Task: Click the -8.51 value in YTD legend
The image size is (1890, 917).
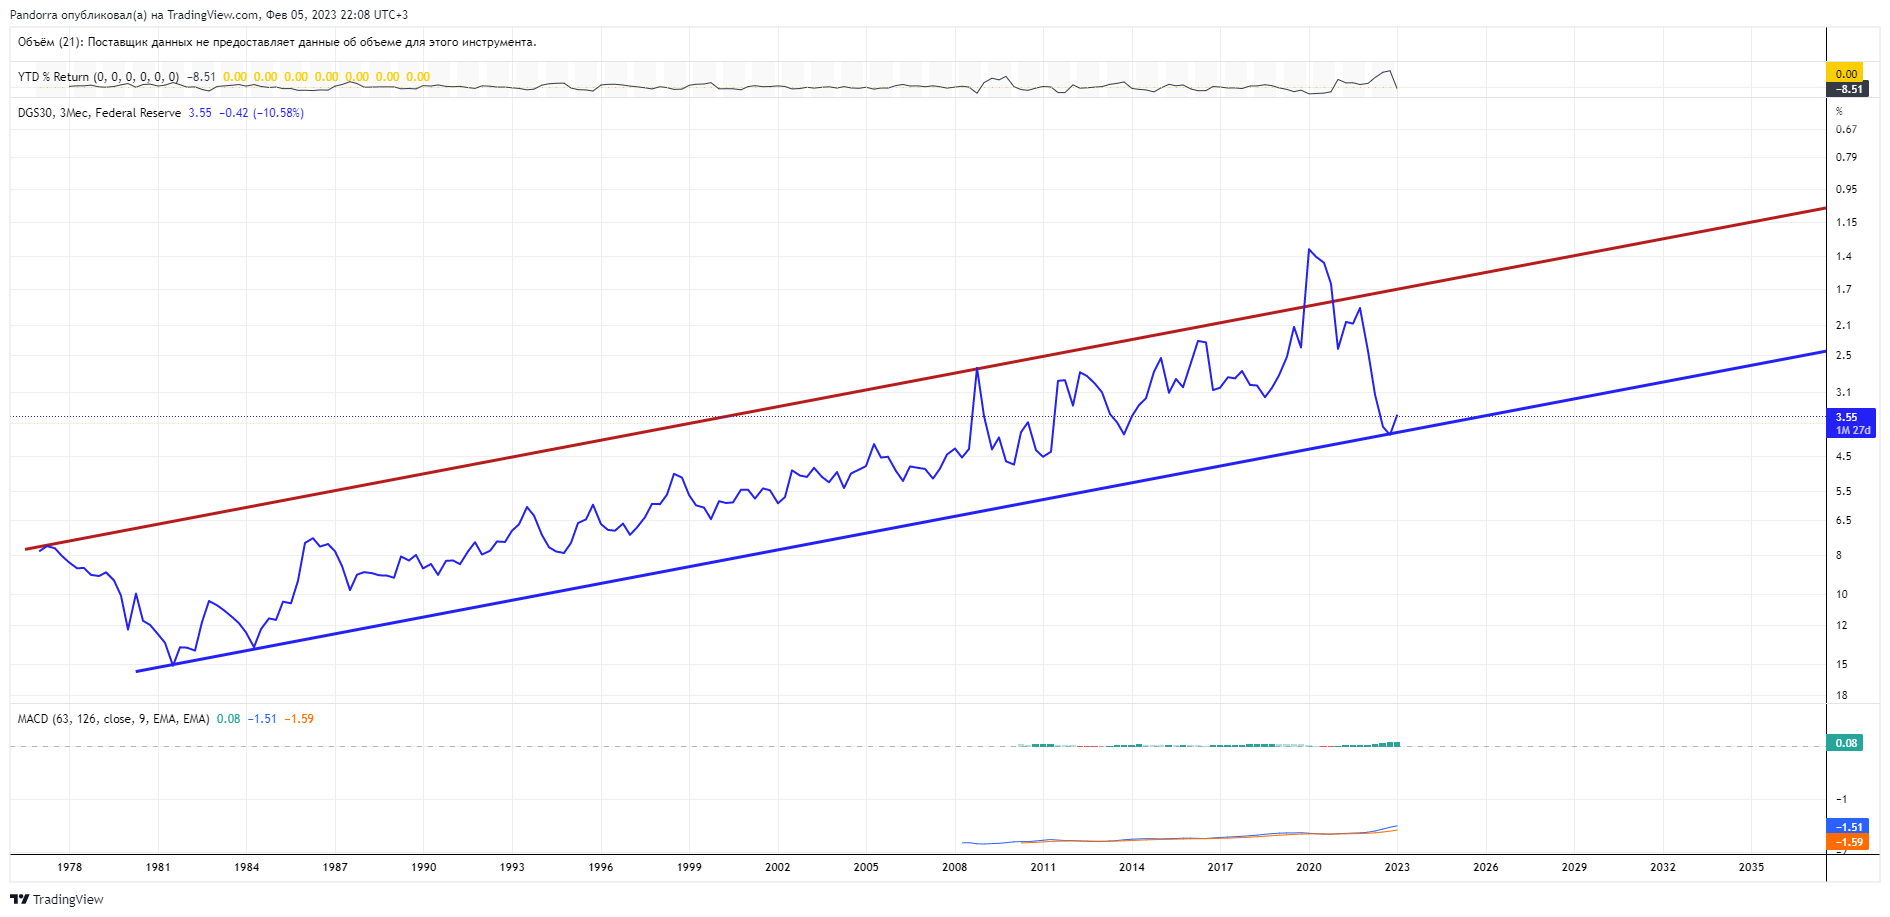Action: tap(201, 77)
